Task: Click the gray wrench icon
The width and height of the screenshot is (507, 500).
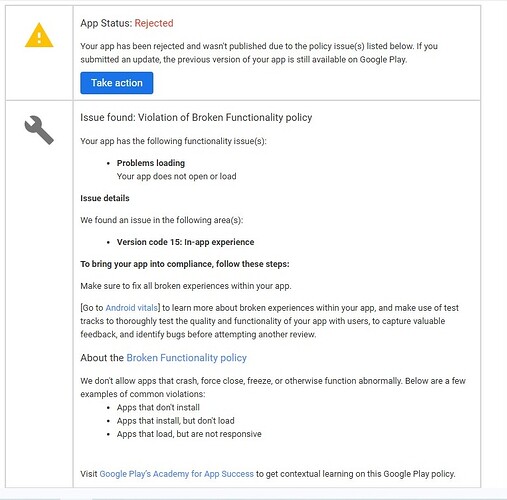Action: point(39,130)
